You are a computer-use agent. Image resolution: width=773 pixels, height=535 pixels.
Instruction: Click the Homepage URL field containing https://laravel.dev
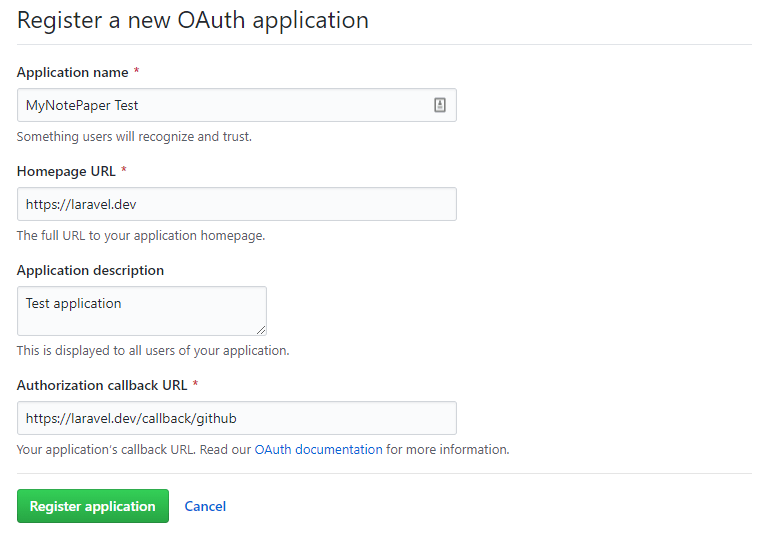pyautogui.click(x=237, y=204)
